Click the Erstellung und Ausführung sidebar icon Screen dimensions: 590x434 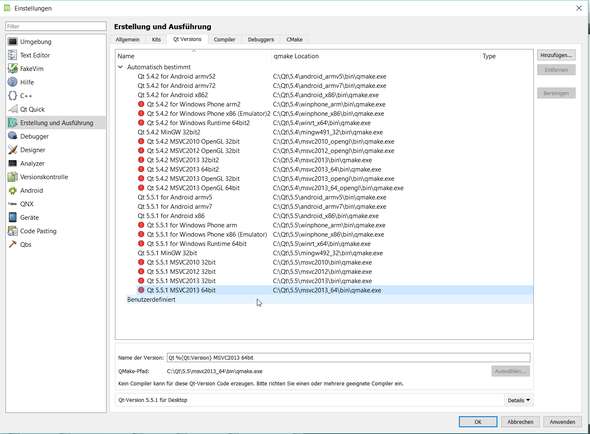click(12, 123)
